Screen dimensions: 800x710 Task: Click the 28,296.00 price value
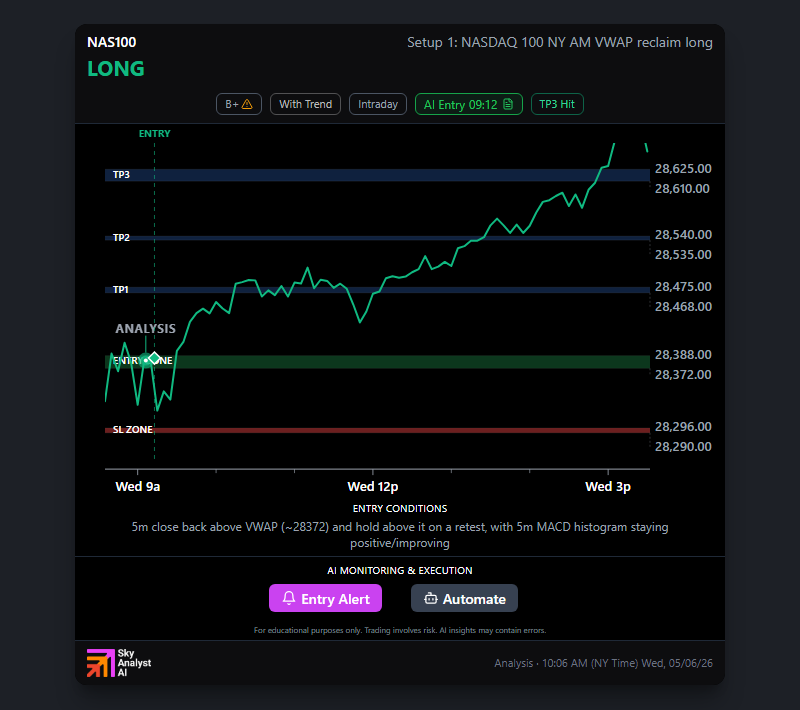683,426
